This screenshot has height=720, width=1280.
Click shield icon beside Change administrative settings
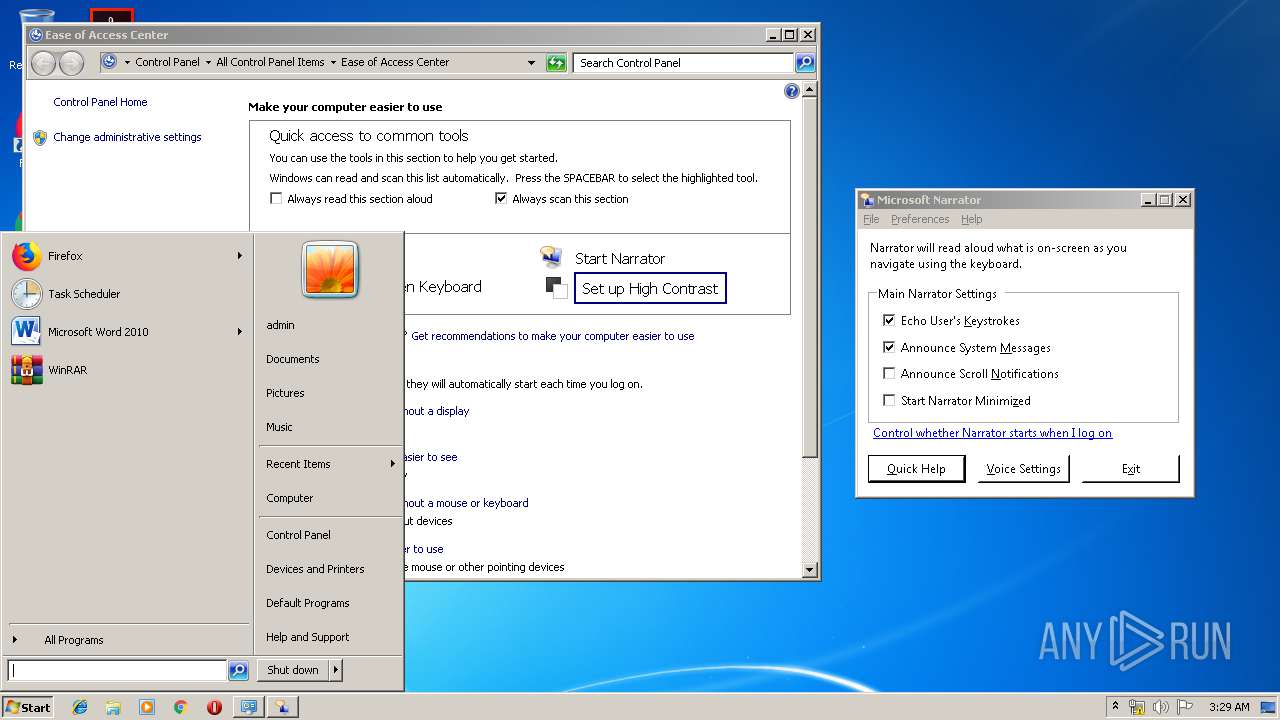point(40,137)
